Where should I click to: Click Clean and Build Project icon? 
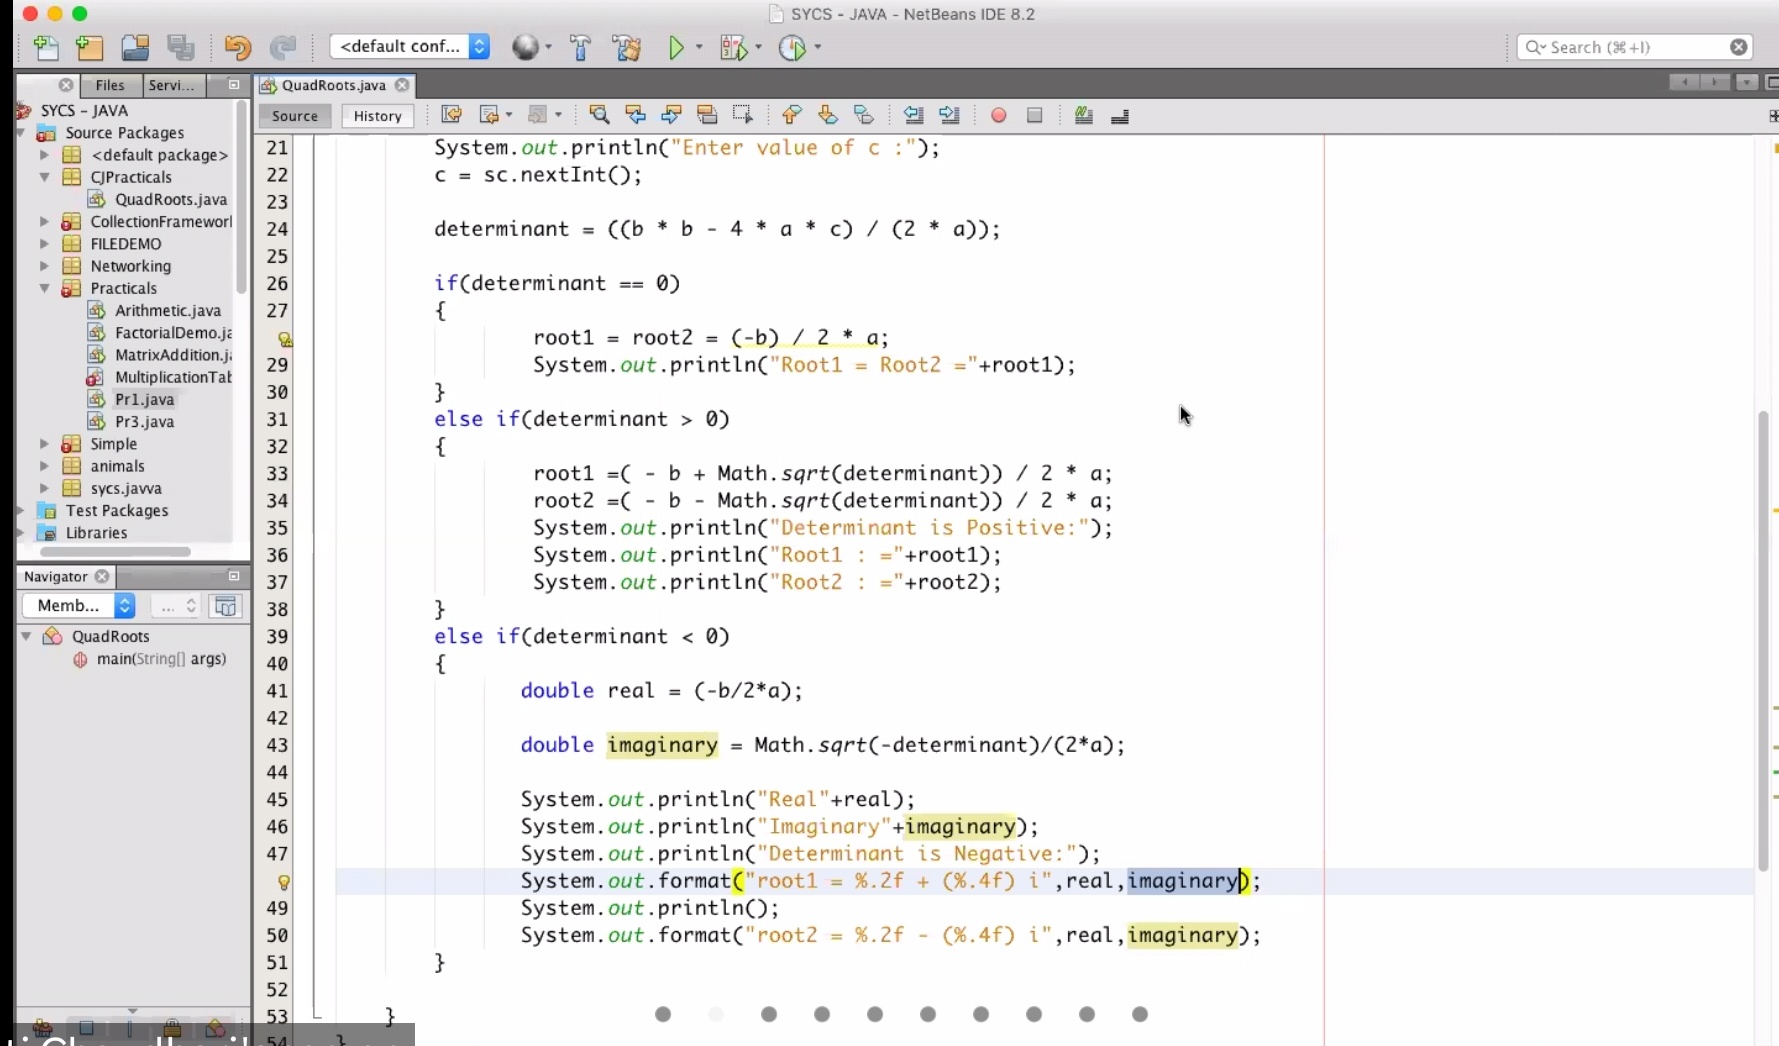627,47
